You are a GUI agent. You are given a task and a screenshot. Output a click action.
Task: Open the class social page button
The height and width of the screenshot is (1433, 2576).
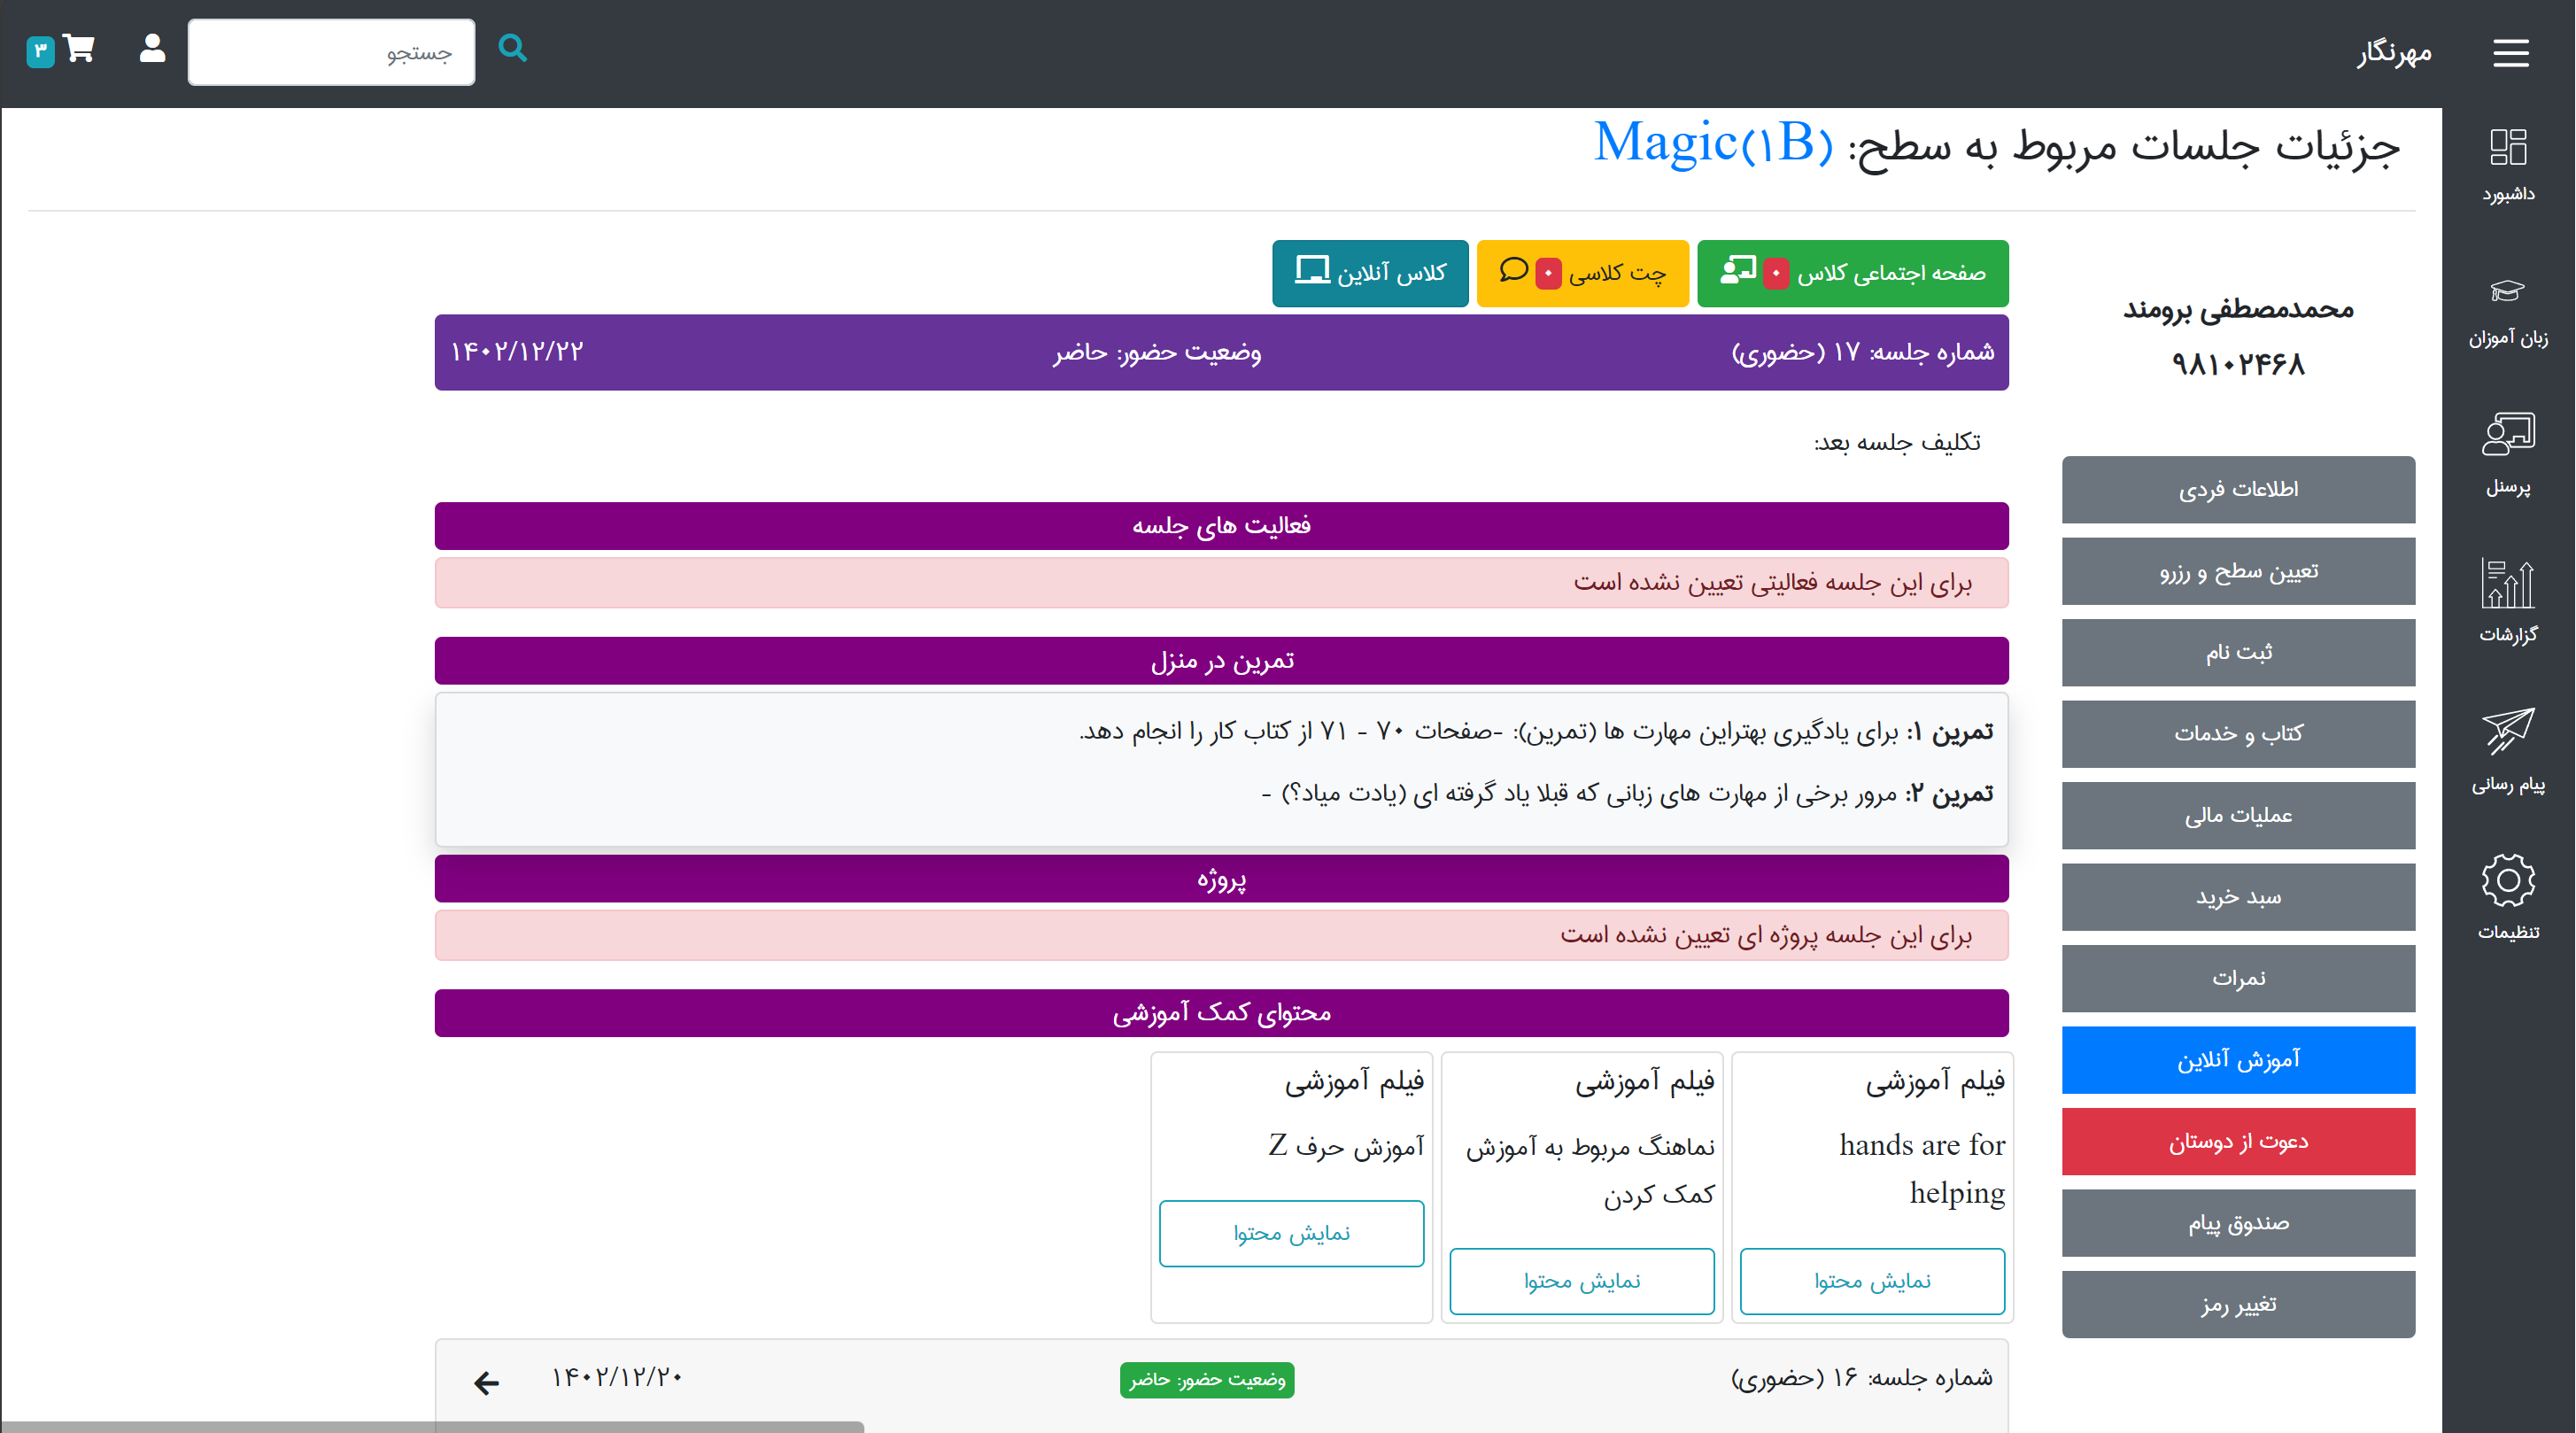tap(1852, 273)
